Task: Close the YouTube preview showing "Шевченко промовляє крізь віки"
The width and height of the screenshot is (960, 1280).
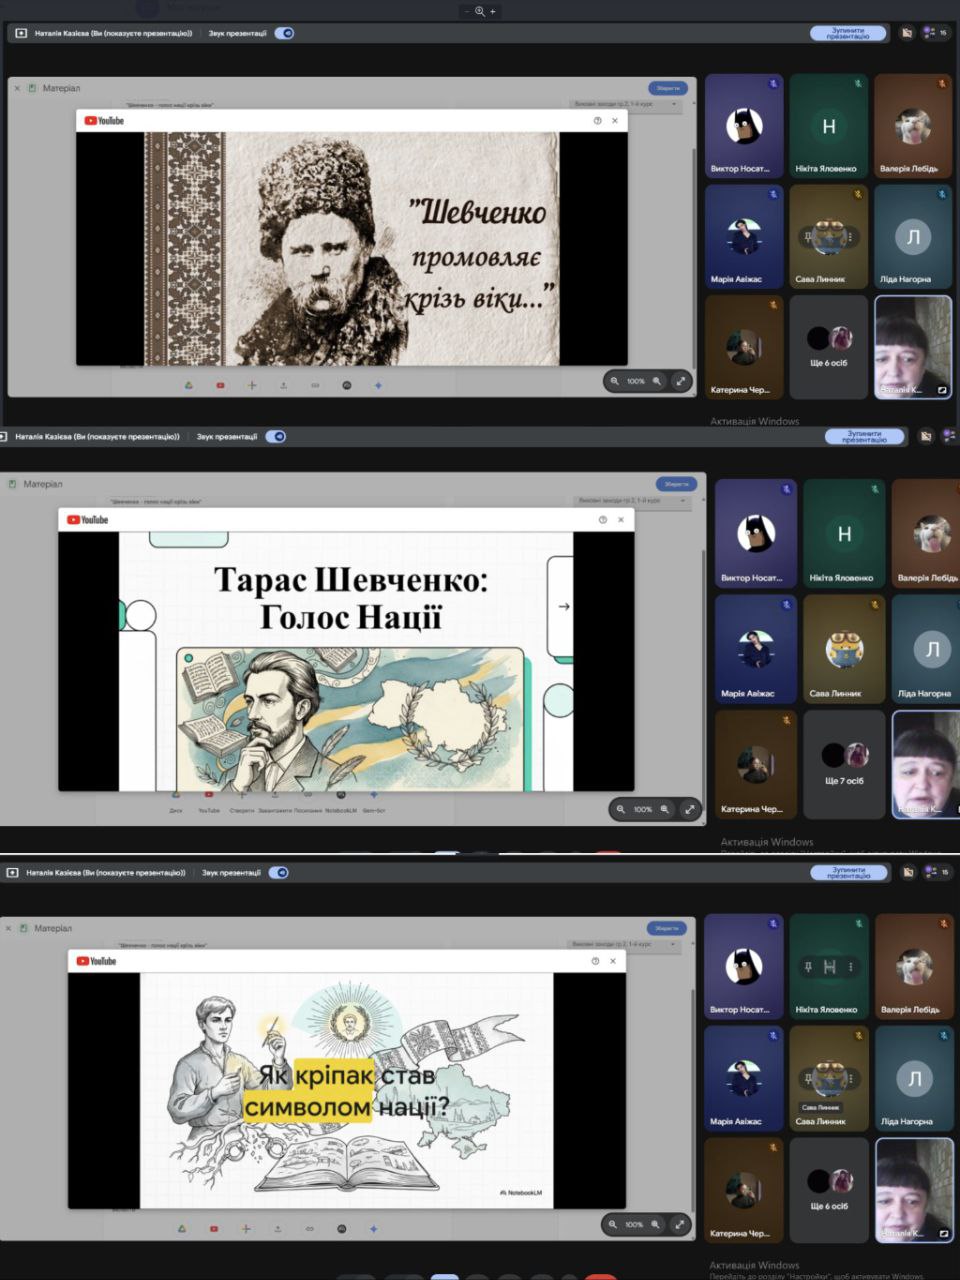Action: click(x=614, y=121)
